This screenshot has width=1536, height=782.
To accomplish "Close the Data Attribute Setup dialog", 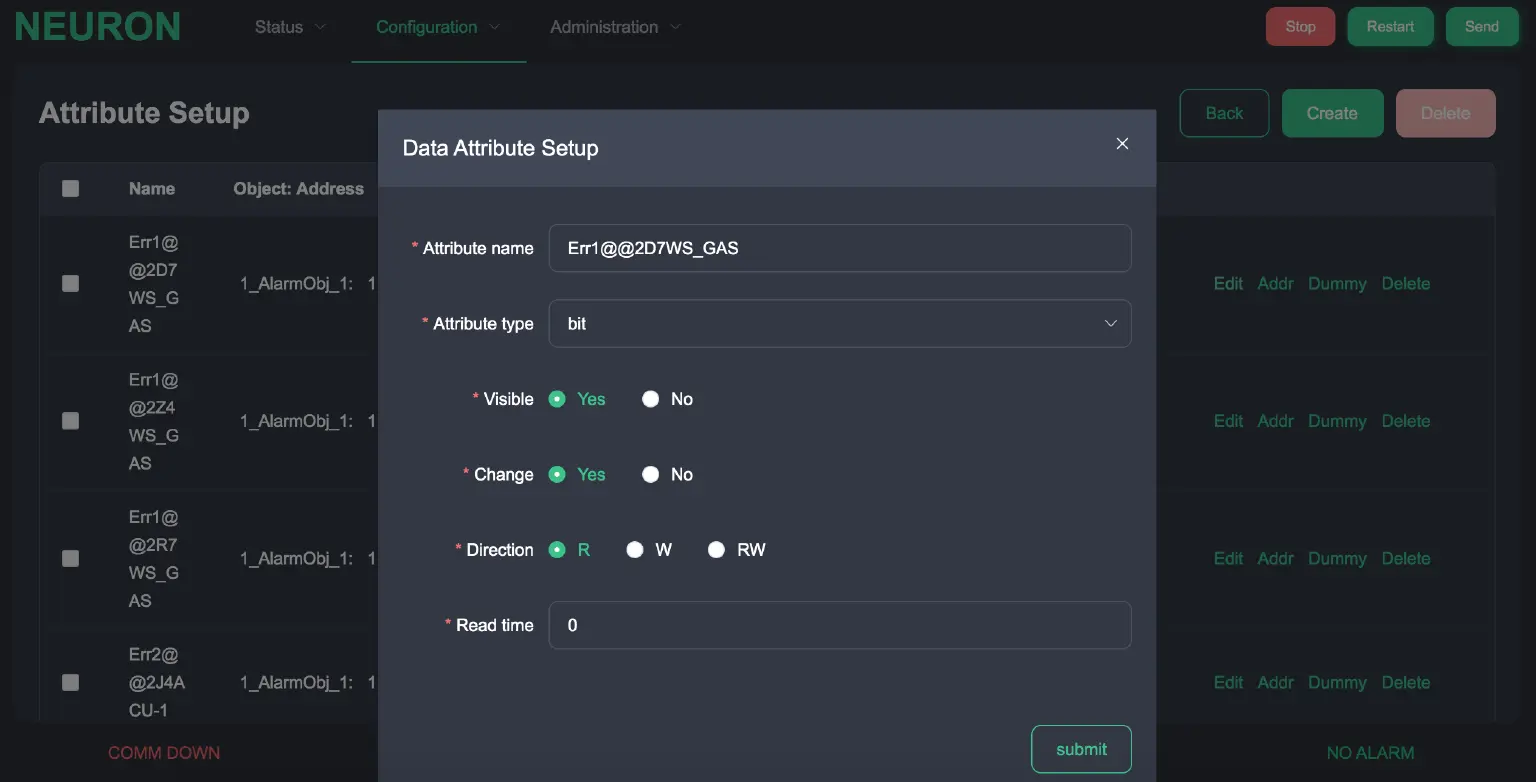I will click(1122, 144).
